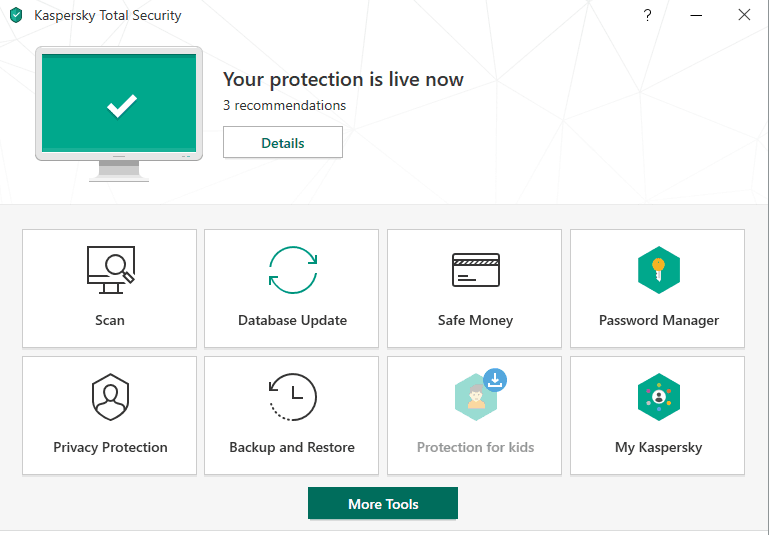The width and height of the screenshot is (769, 535).
Task: Click the Scan label text
Action: pos(110,320)
